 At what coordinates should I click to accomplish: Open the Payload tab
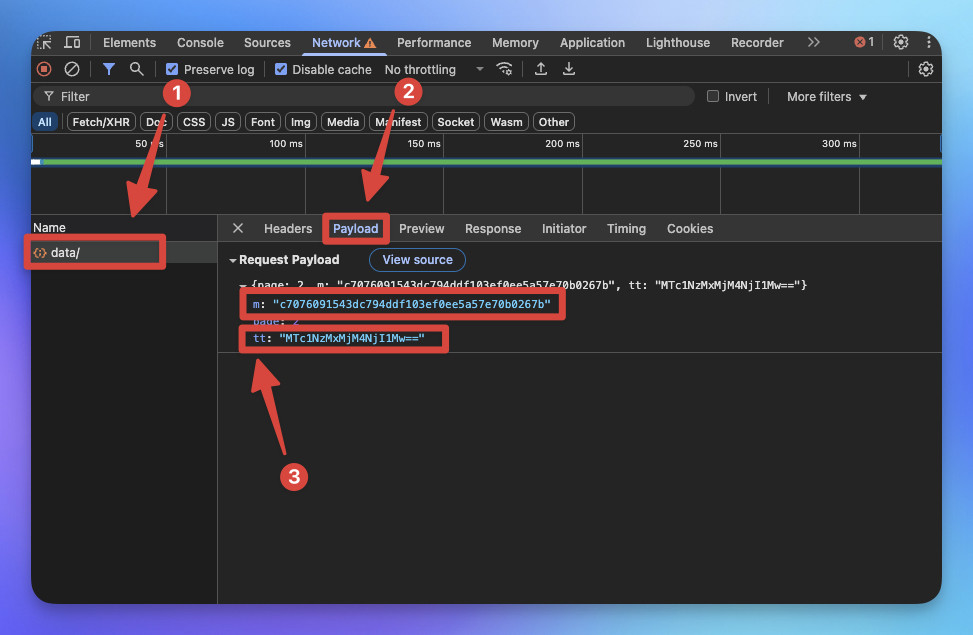(x=356, y=228)
